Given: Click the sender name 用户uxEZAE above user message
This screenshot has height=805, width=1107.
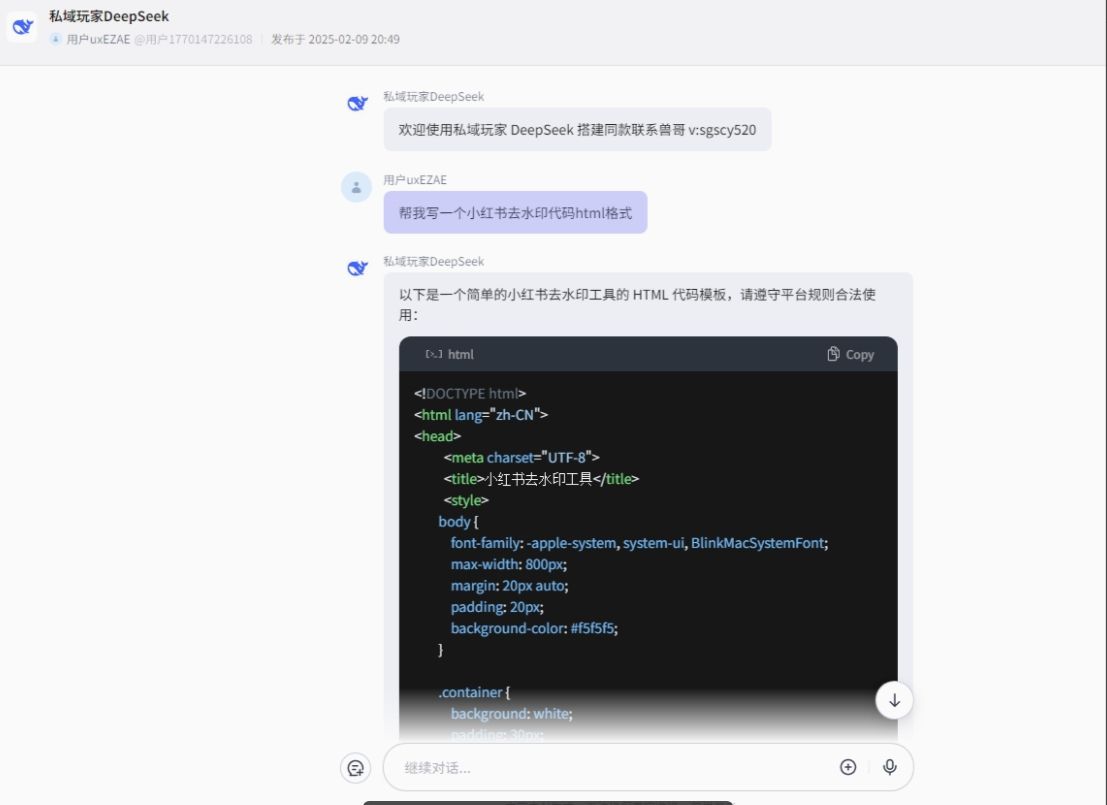Looking at the screenshot, I should click(x=415, y=179).
